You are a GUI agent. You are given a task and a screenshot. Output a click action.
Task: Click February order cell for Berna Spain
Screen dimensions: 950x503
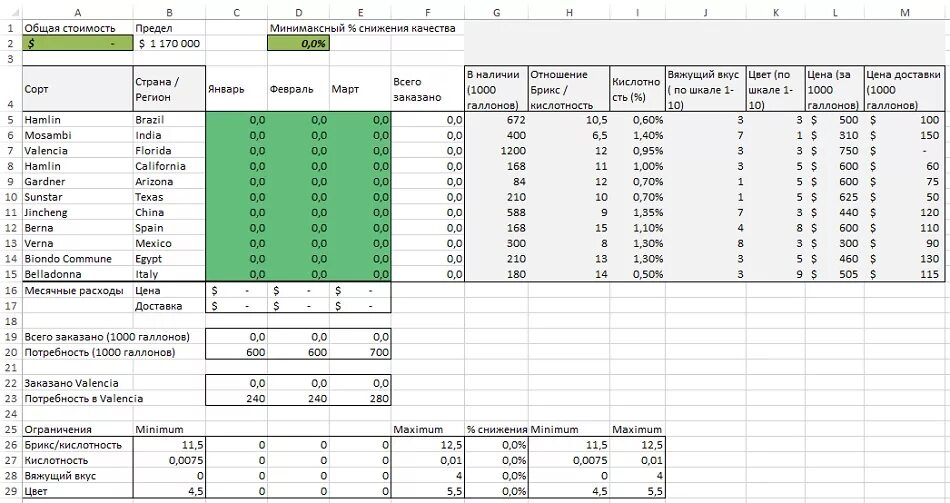[298, 228]
